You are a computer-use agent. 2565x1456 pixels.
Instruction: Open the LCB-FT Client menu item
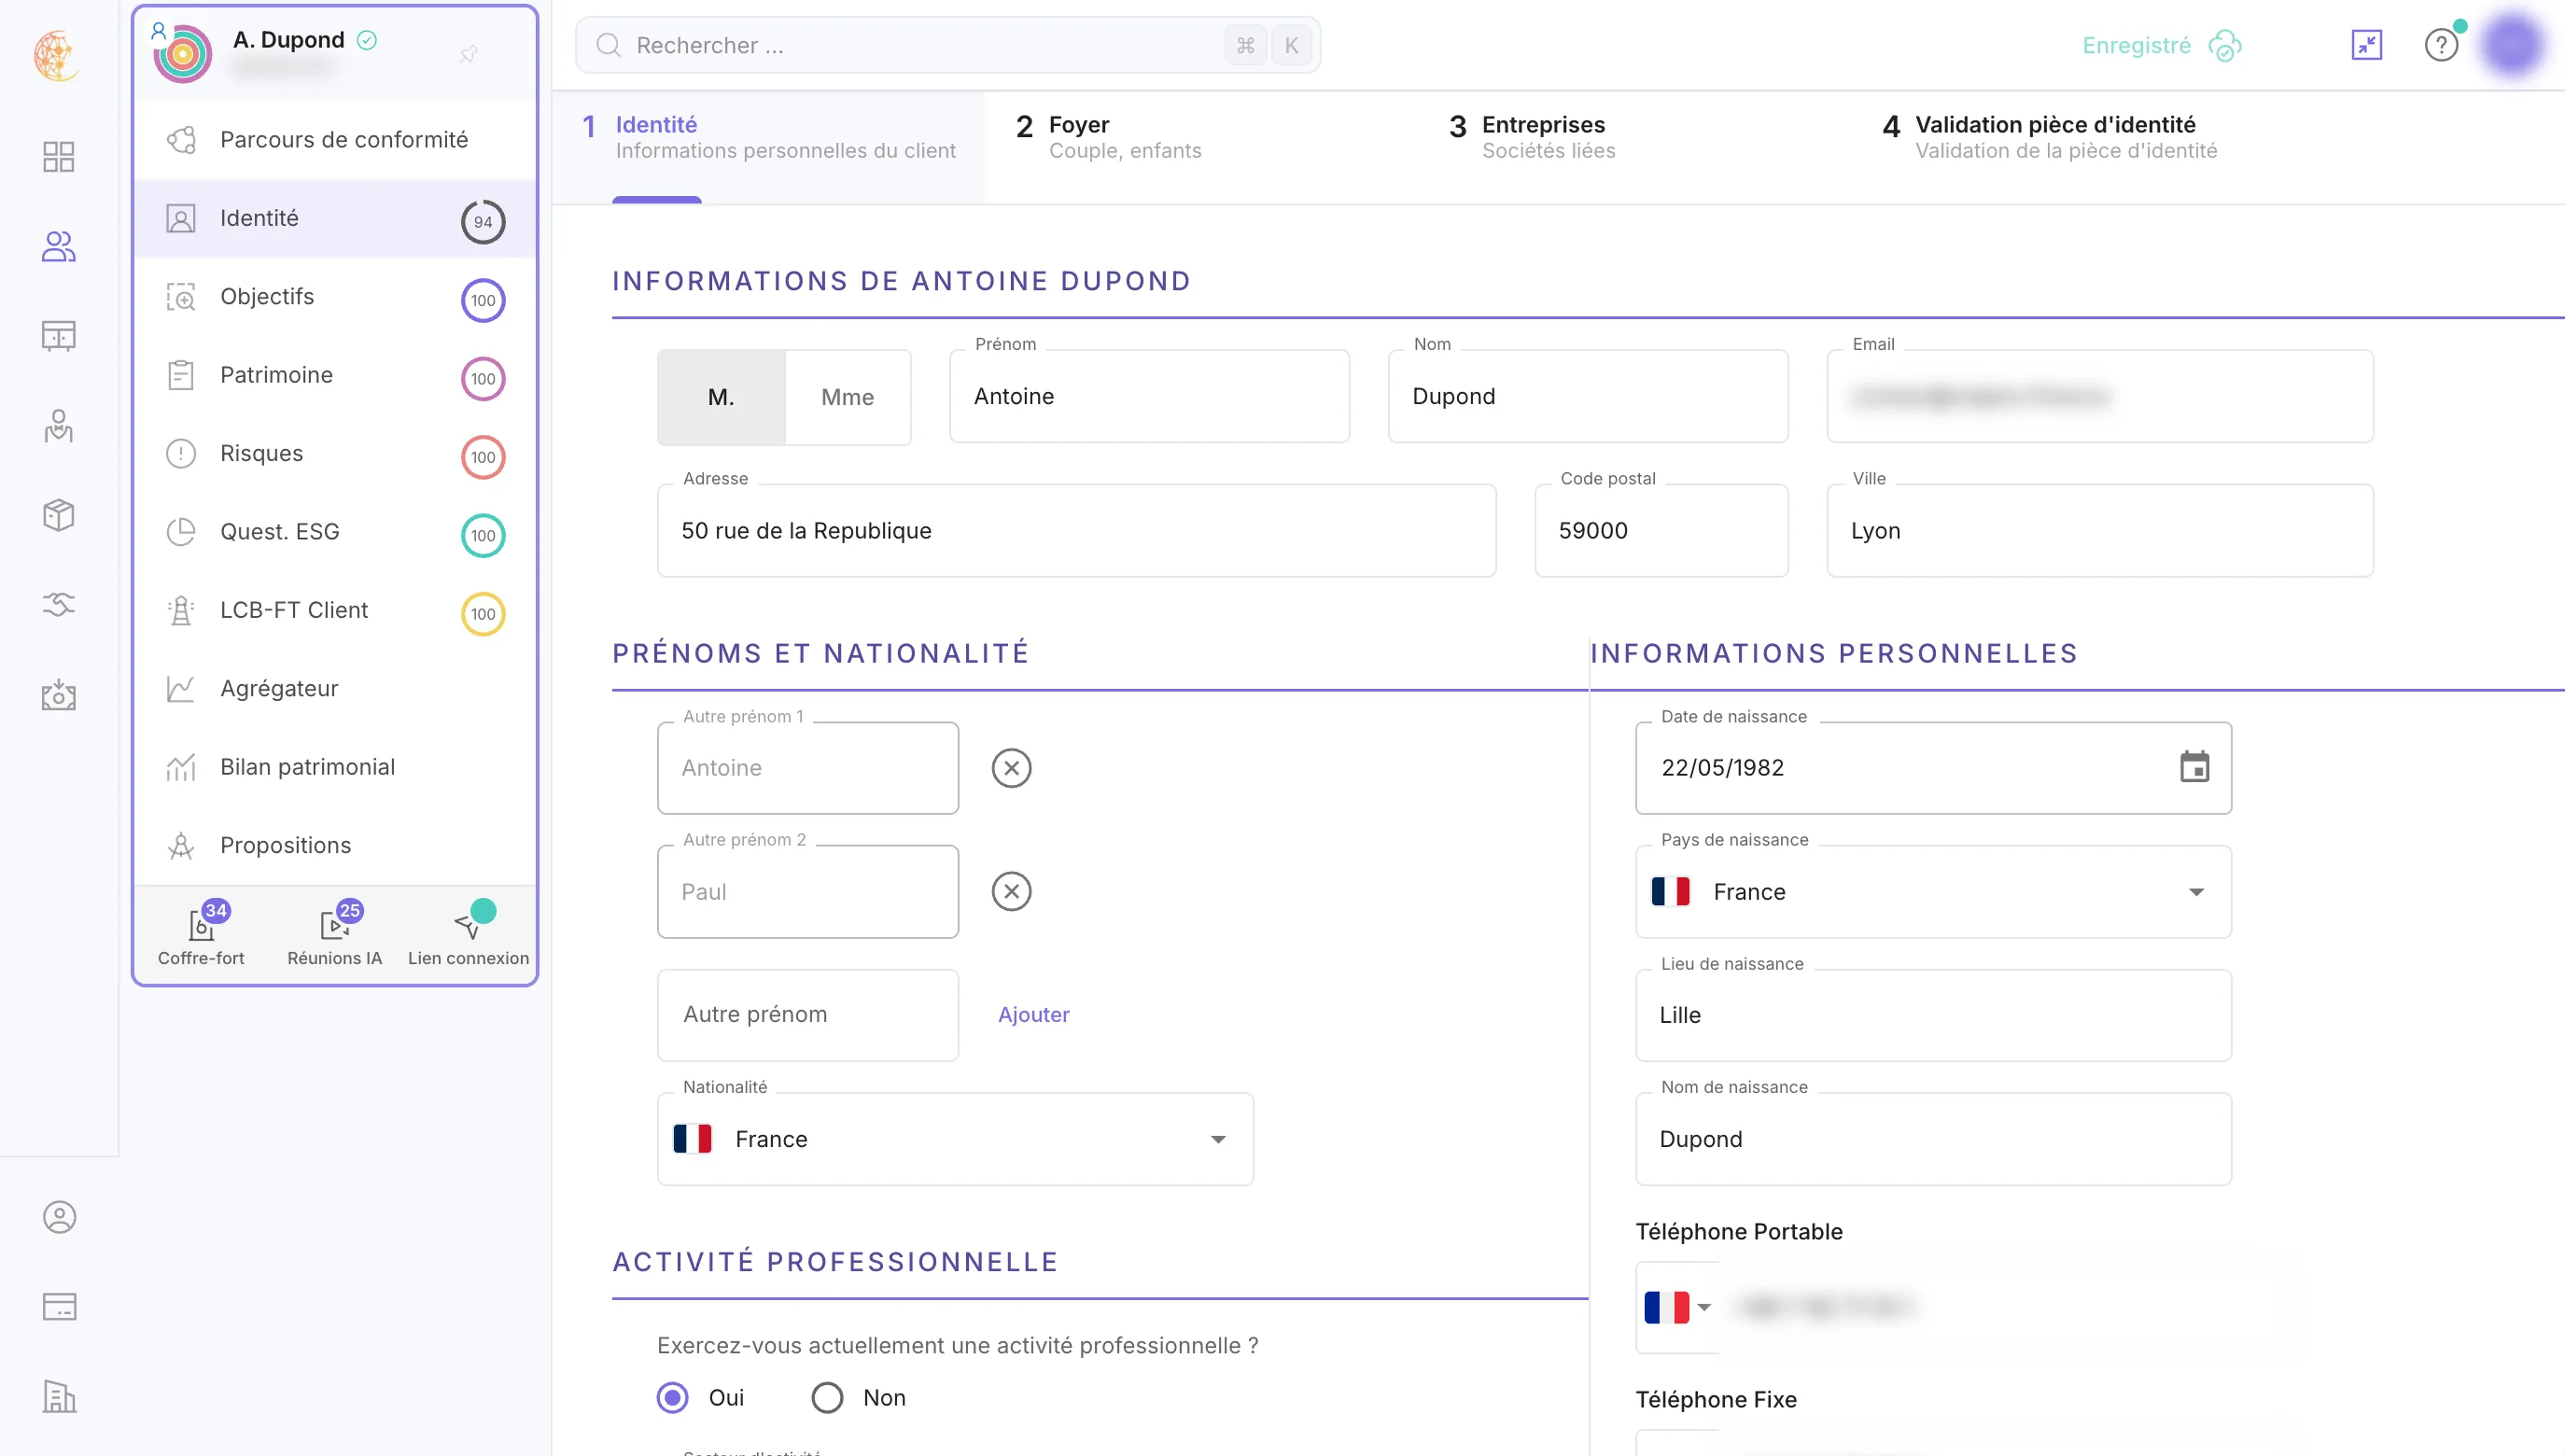pyautogui.click(x=335, y=610)
